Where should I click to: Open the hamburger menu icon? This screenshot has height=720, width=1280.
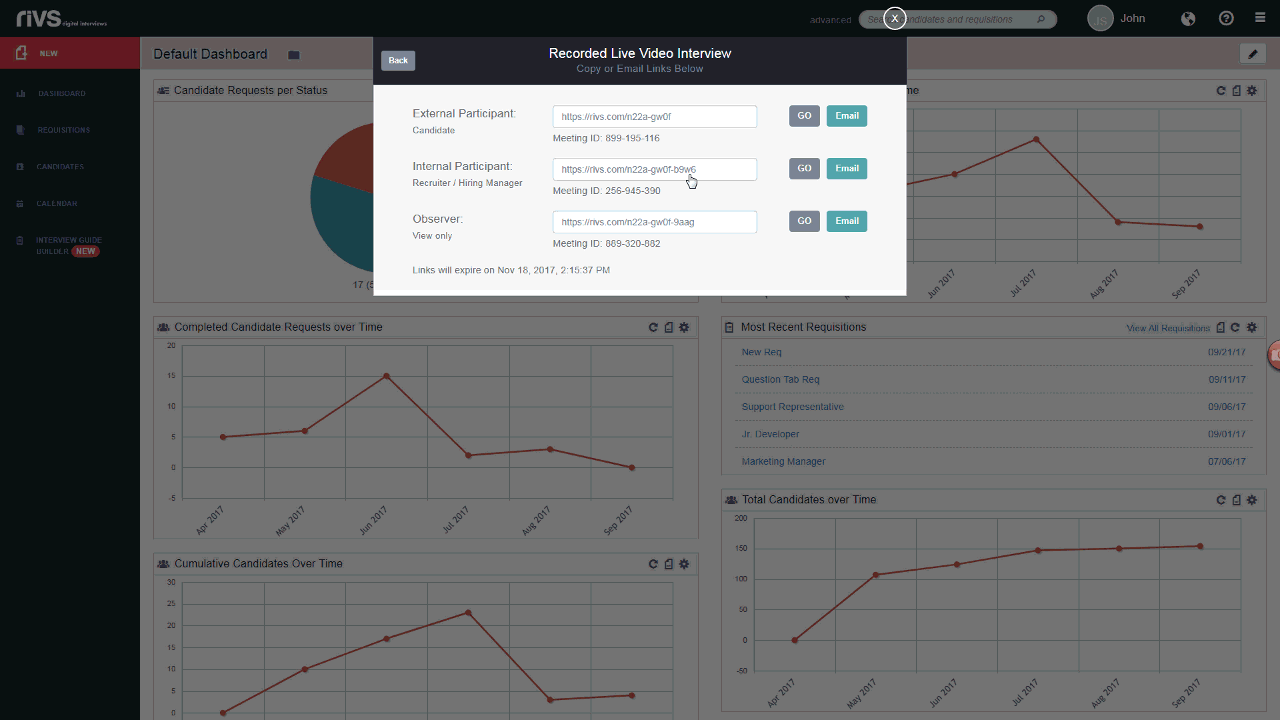[1260, 18]
